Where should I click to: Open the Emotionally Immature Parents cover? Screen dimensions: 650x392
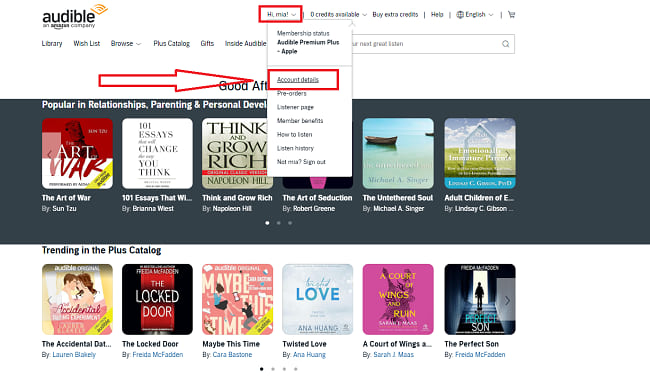[480, 154]
